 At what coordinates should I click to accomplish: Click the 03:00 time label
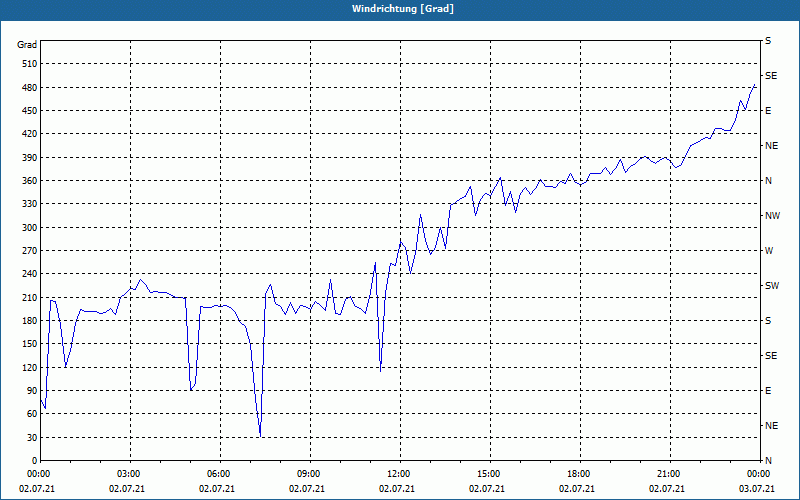[x=129, y=474]
